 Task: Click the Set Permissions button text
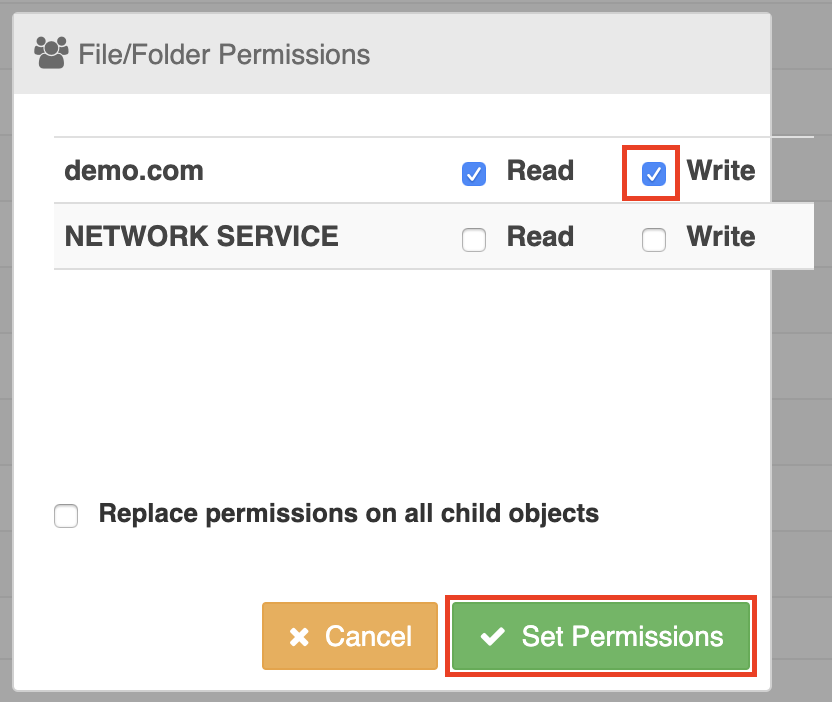pos(622,636)
